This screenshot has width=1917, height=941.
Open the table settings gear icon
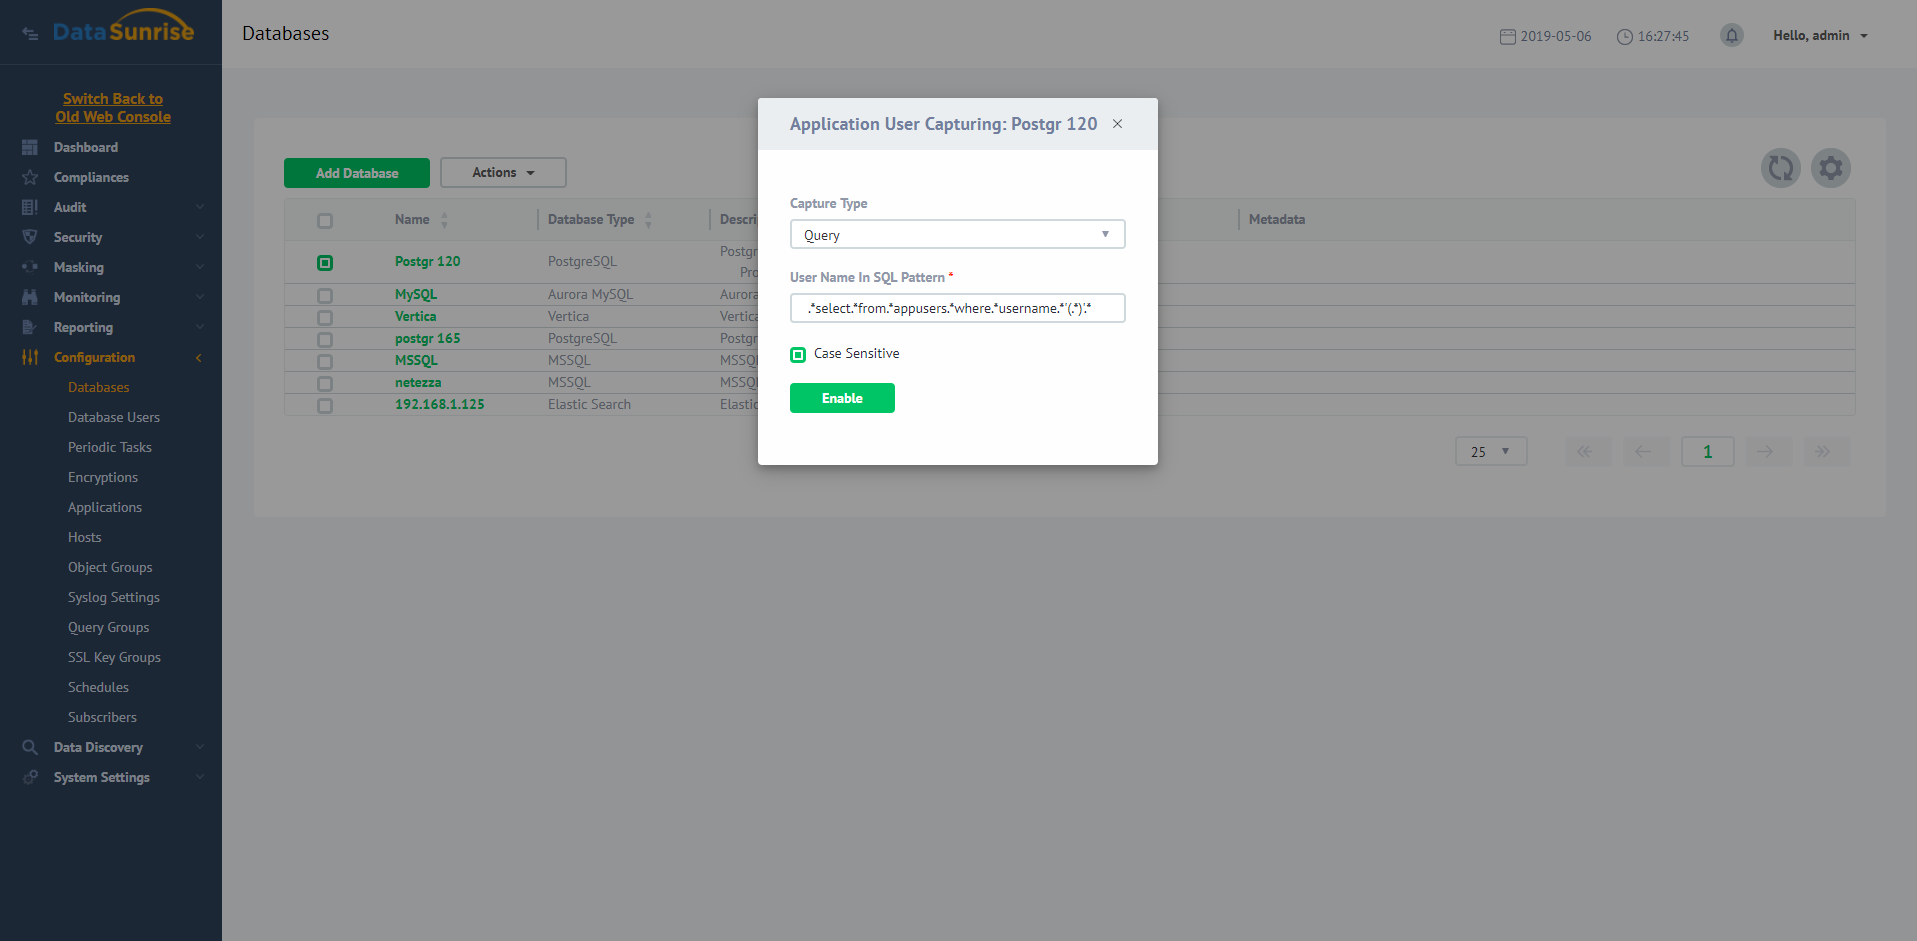1831,168
